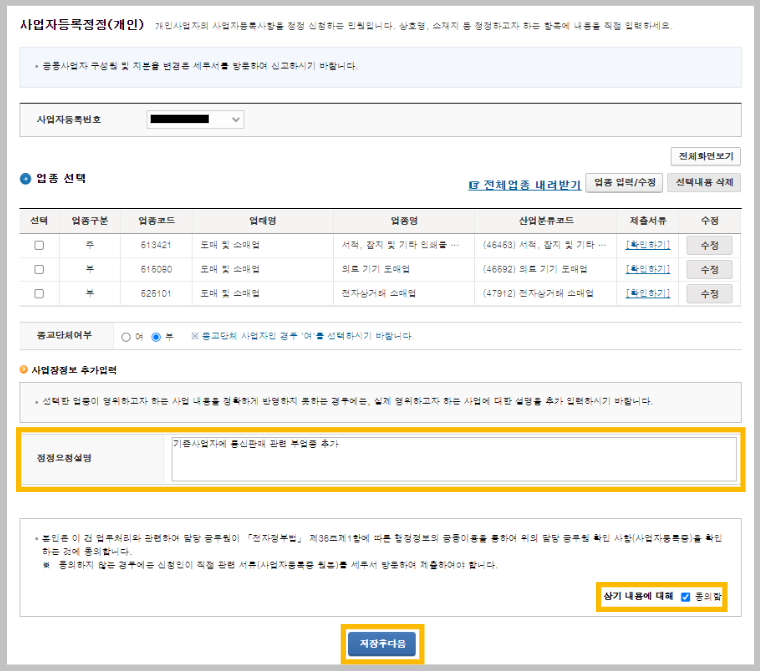Select the 부 radio for 종교단체여부

156,337
